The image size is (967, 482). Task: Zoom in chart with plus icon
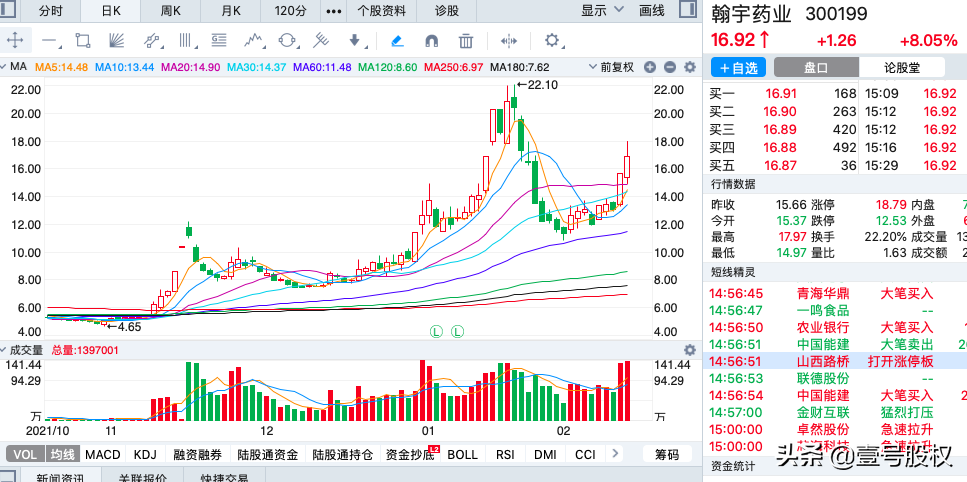pos(650,67)
